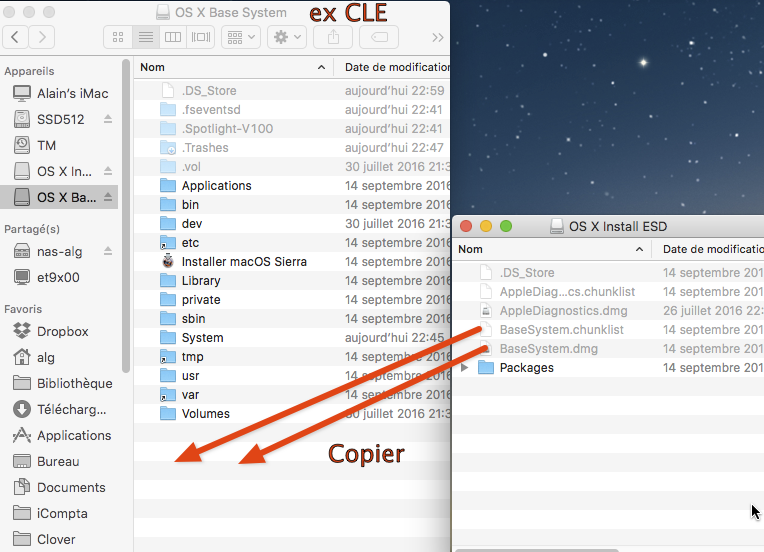Click the Edit Tags toolbar button
764x552 pixels.
379,37
